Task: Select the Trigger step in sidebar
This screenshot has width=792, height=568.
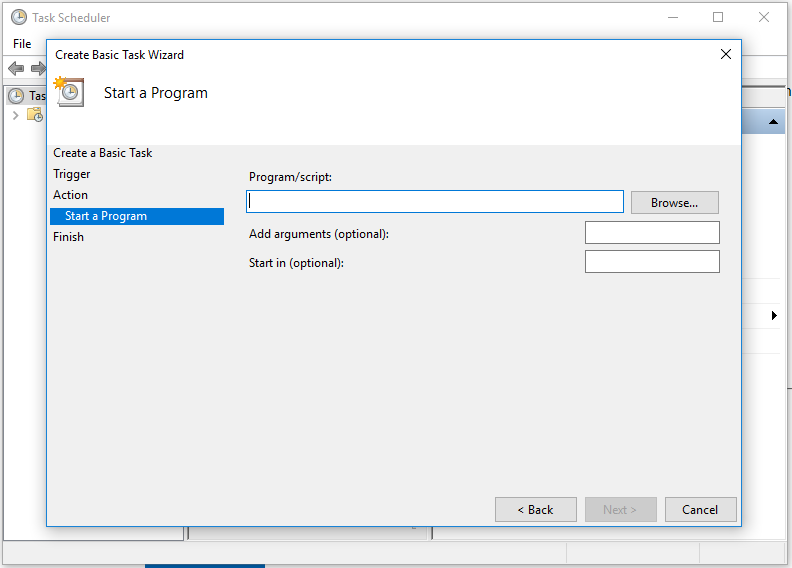Action: tap(72, 174)
